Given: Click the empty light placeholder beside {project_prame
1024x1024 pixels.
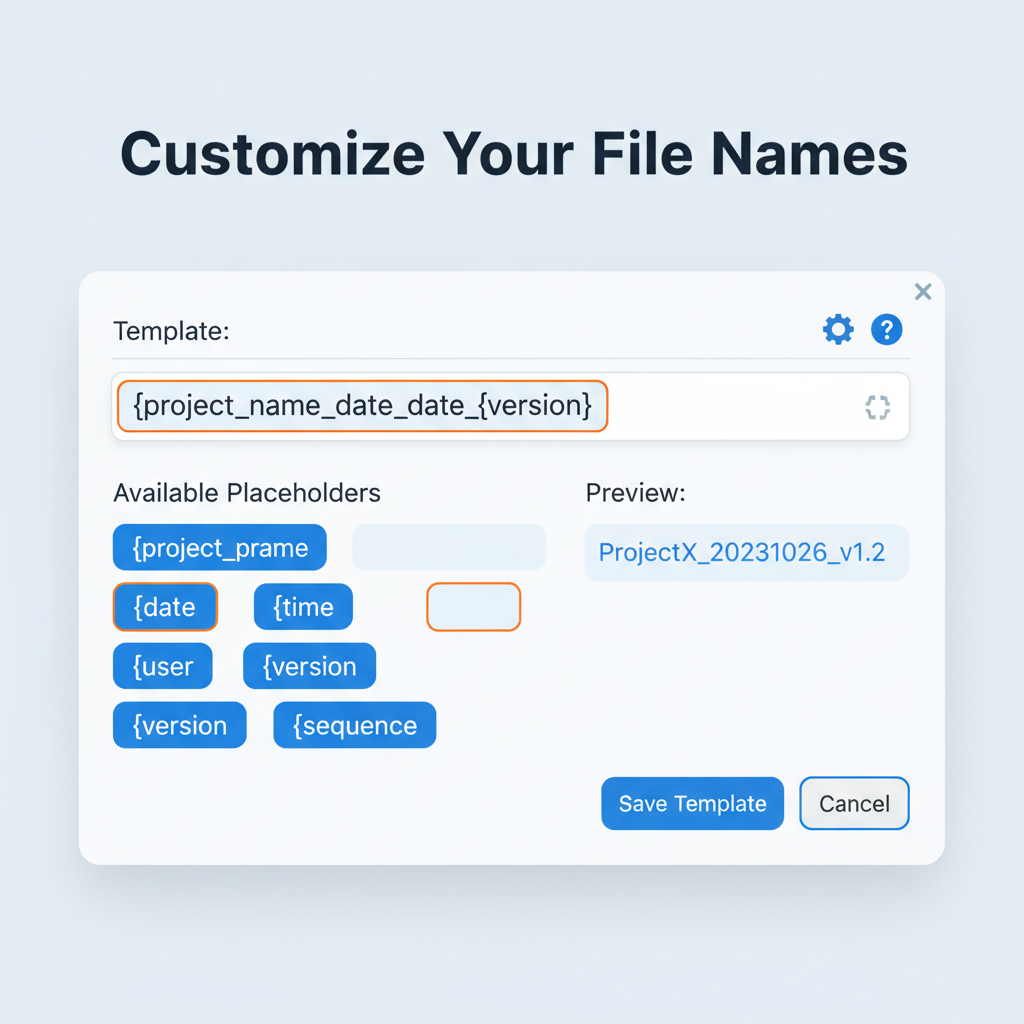Looking at the screenshot, I should click(x=449, y=547).
